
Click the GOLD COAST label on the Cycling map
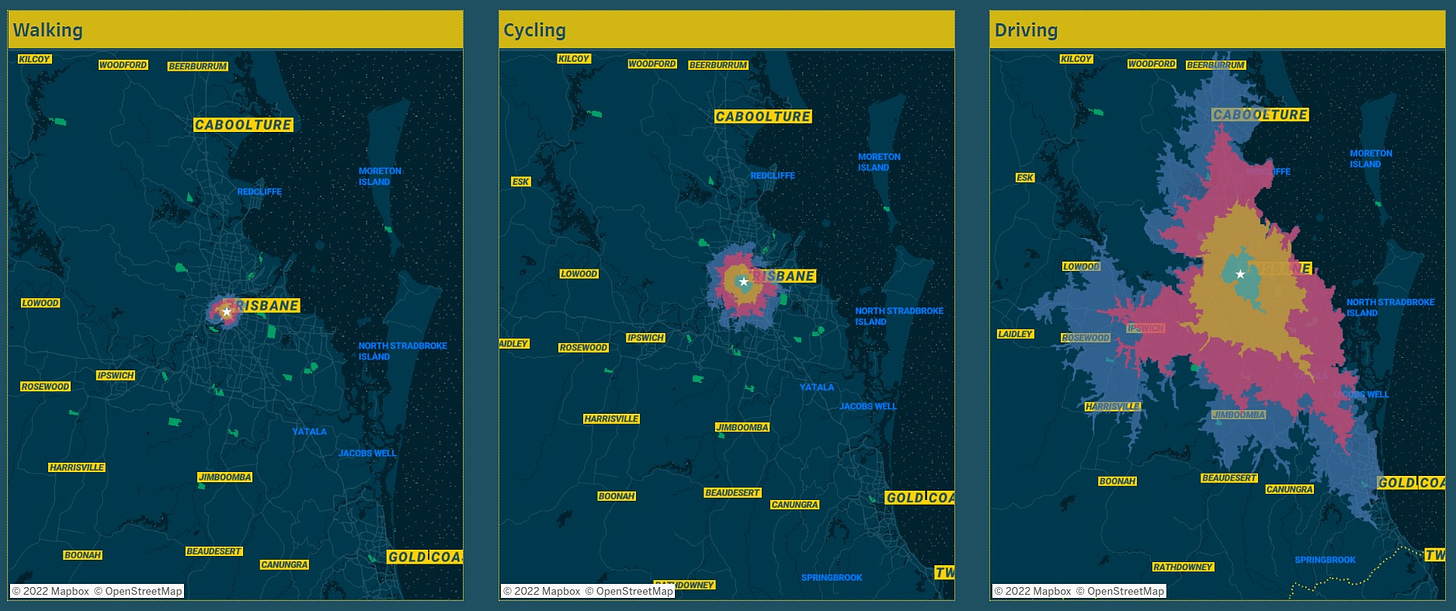(x=922, y=495)
